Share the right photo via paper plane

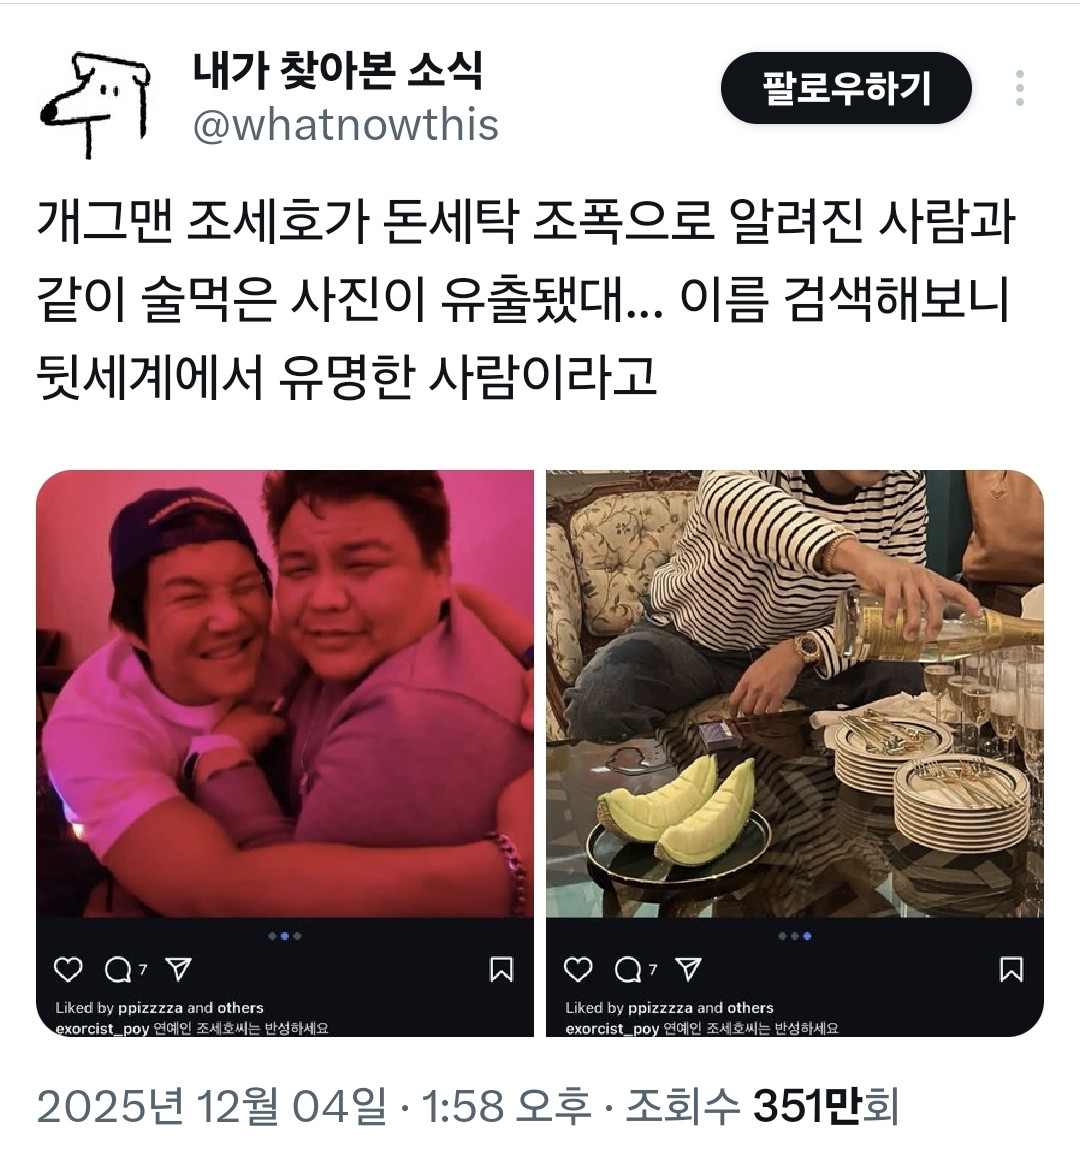pyautogui.click(x=688, y=969)
